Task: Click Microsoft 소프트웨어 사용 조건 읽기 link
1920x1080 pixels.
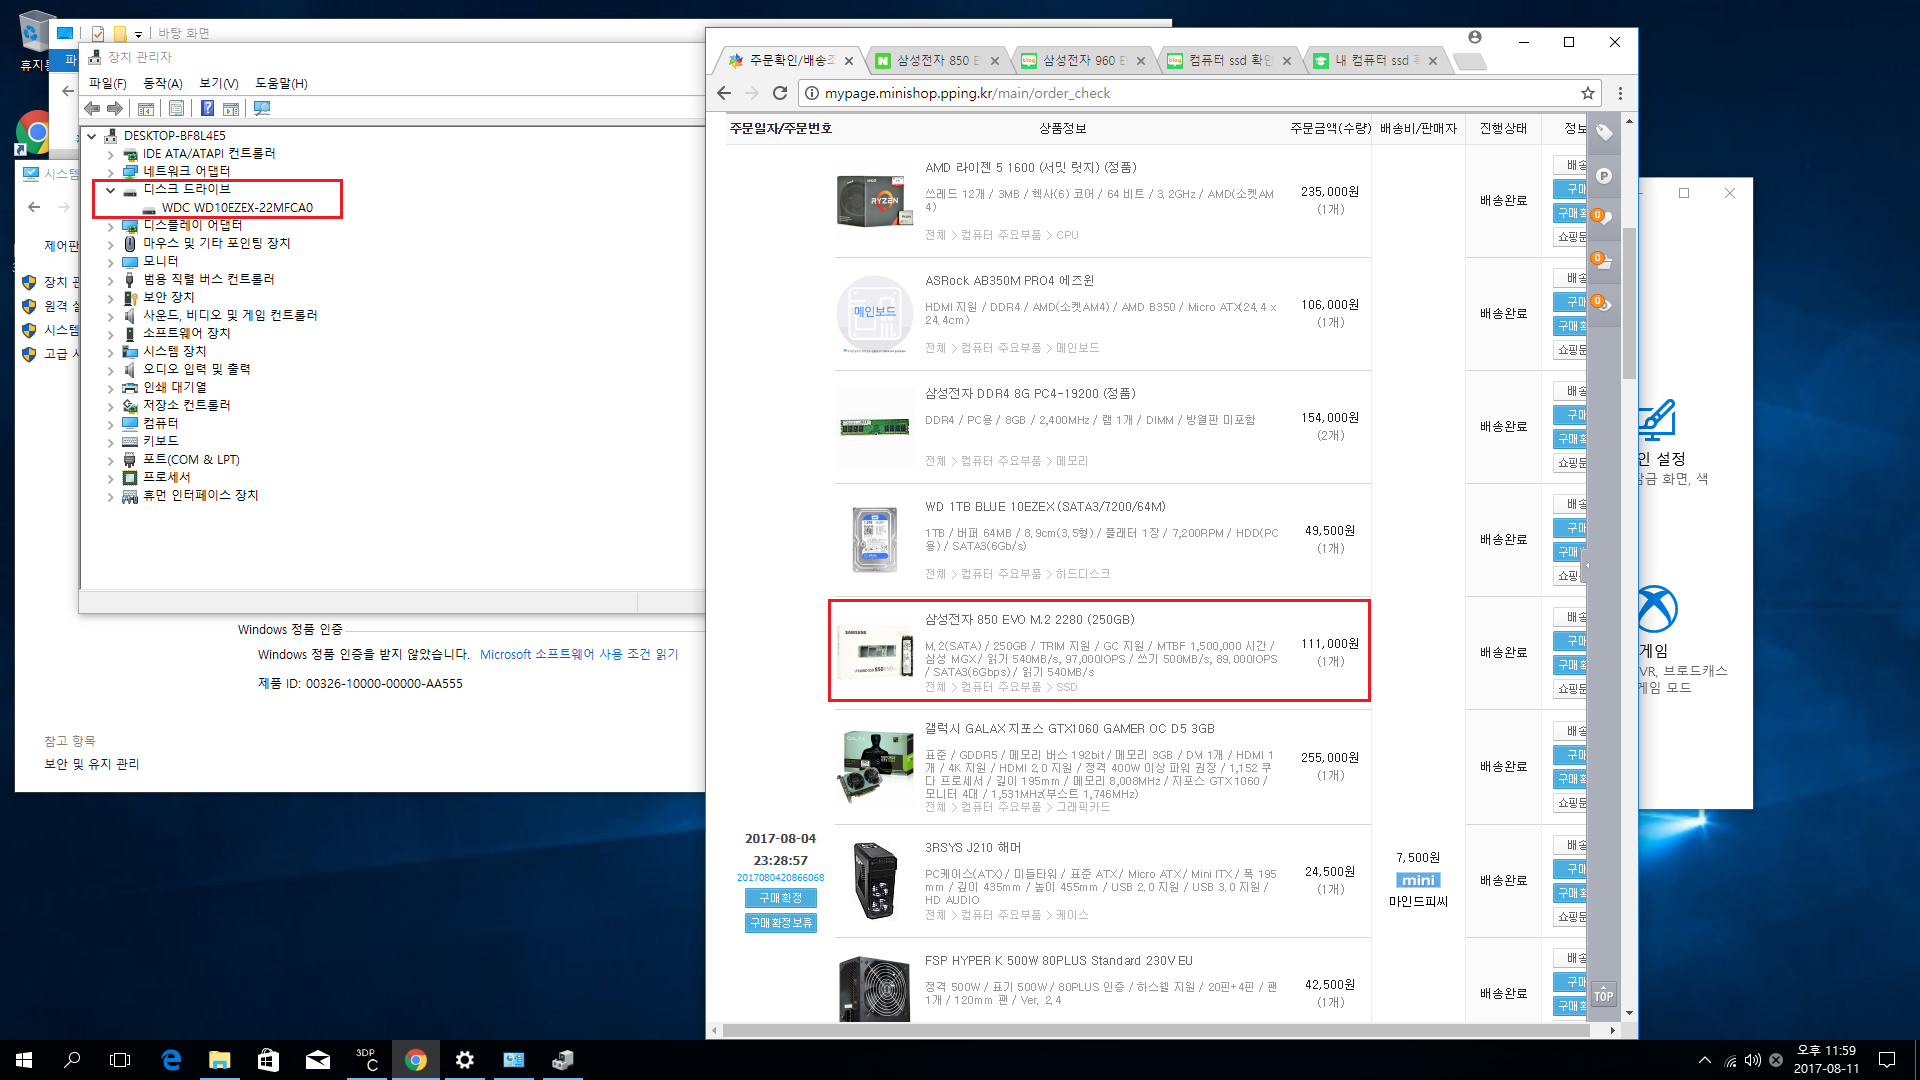Action: tap(579, 654)
